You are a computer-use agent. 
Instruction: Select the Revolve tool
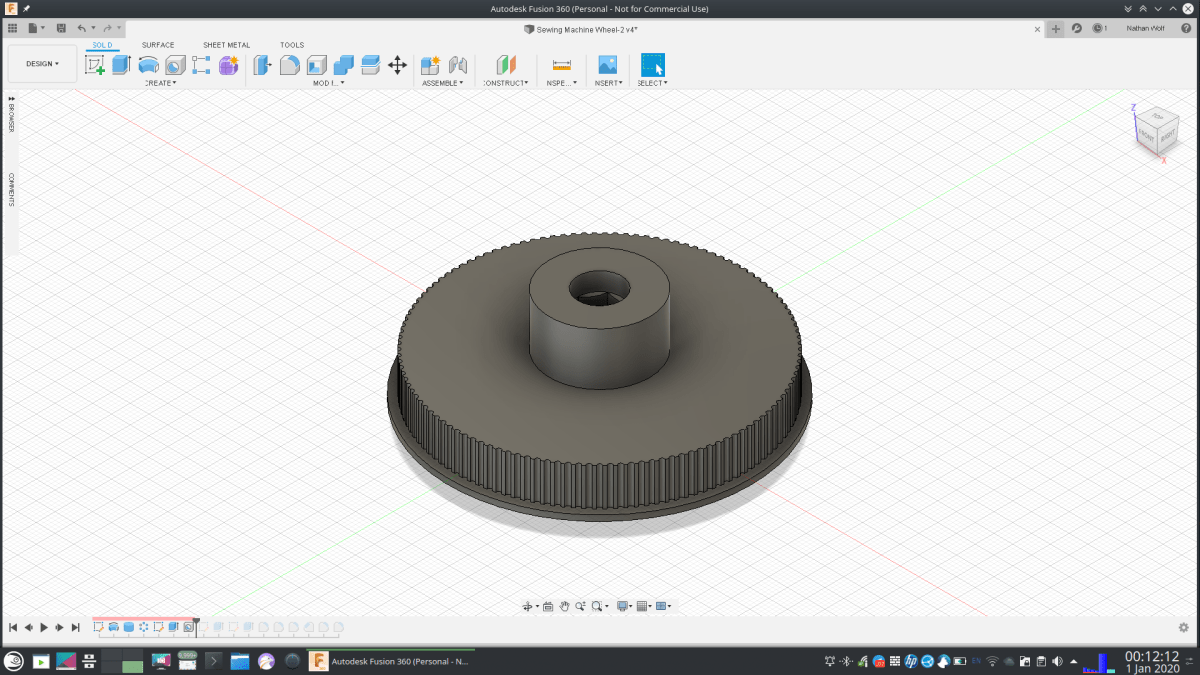pyautogui.click(x=148, y=65)
